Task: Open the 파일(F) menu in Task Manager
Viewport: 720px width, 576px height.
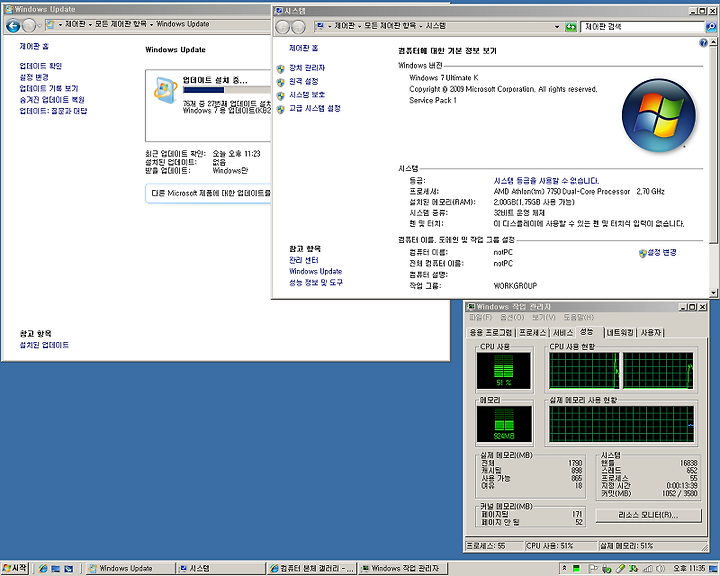Action: 480,317
